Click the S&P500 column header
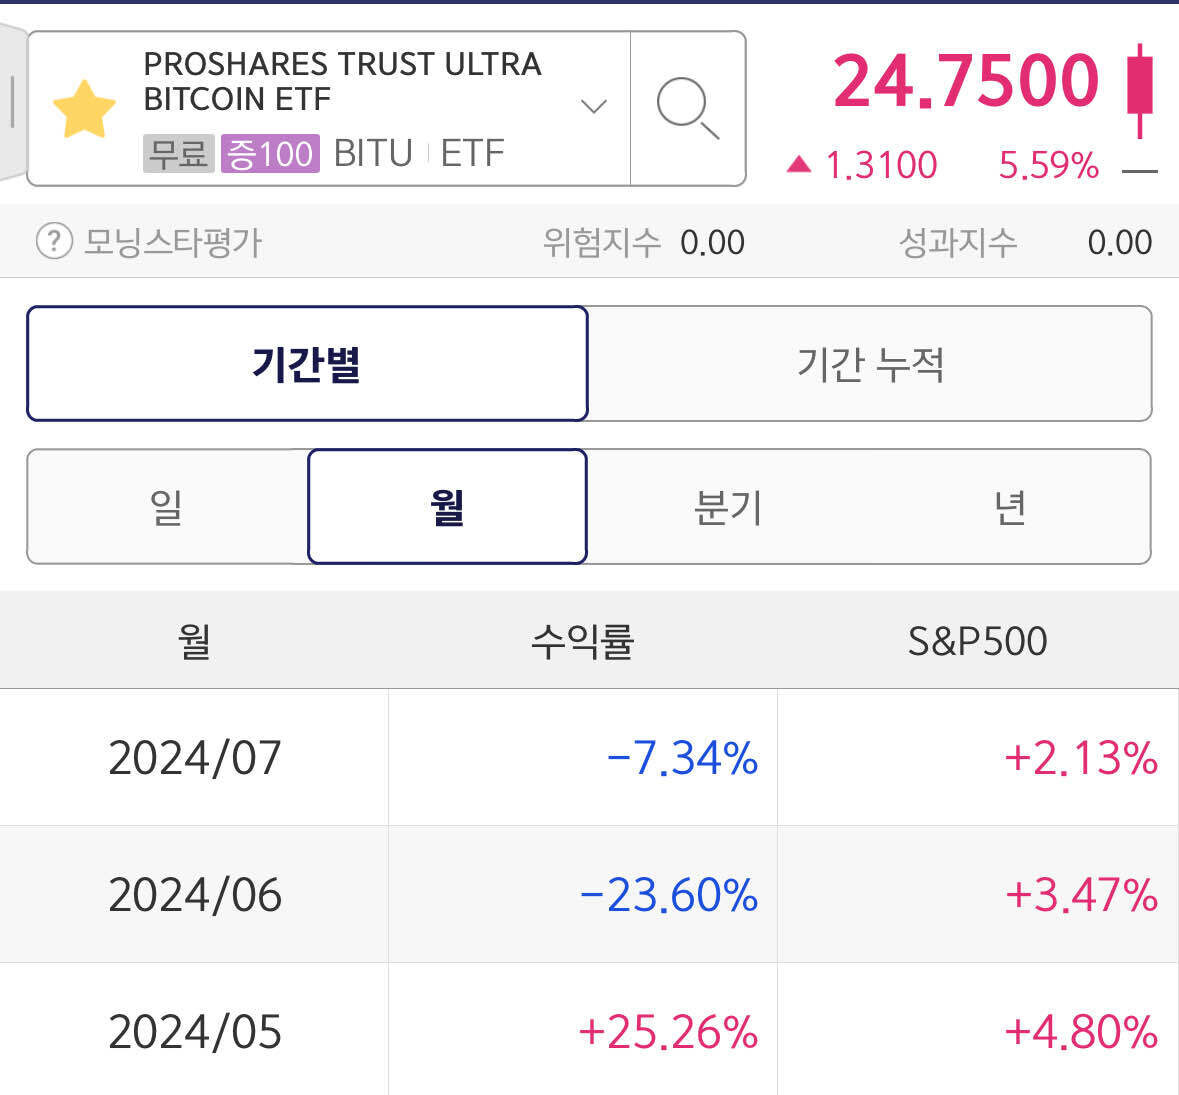The image size is (1179, 1095). click(977, 640)
